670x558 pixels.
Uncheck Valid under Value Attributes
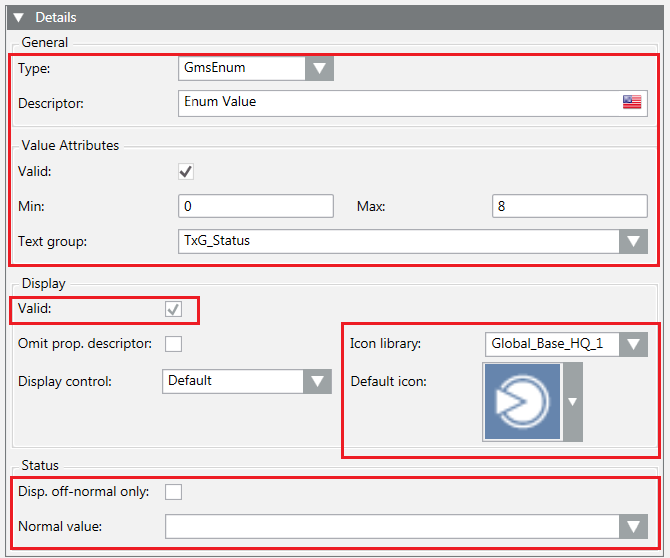pyautogui.click(x=186, y=172)
